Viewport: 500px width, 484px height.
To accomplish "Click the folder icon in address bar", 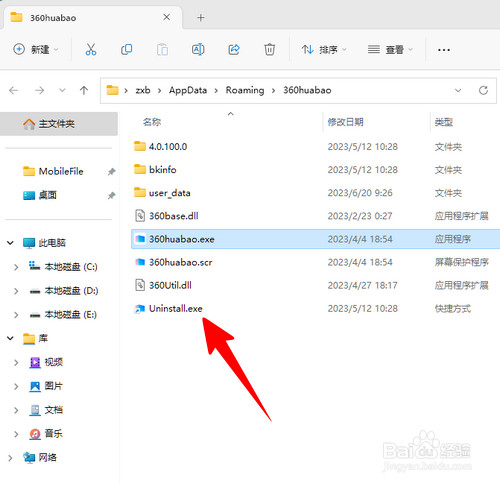I will click(112, 90).
